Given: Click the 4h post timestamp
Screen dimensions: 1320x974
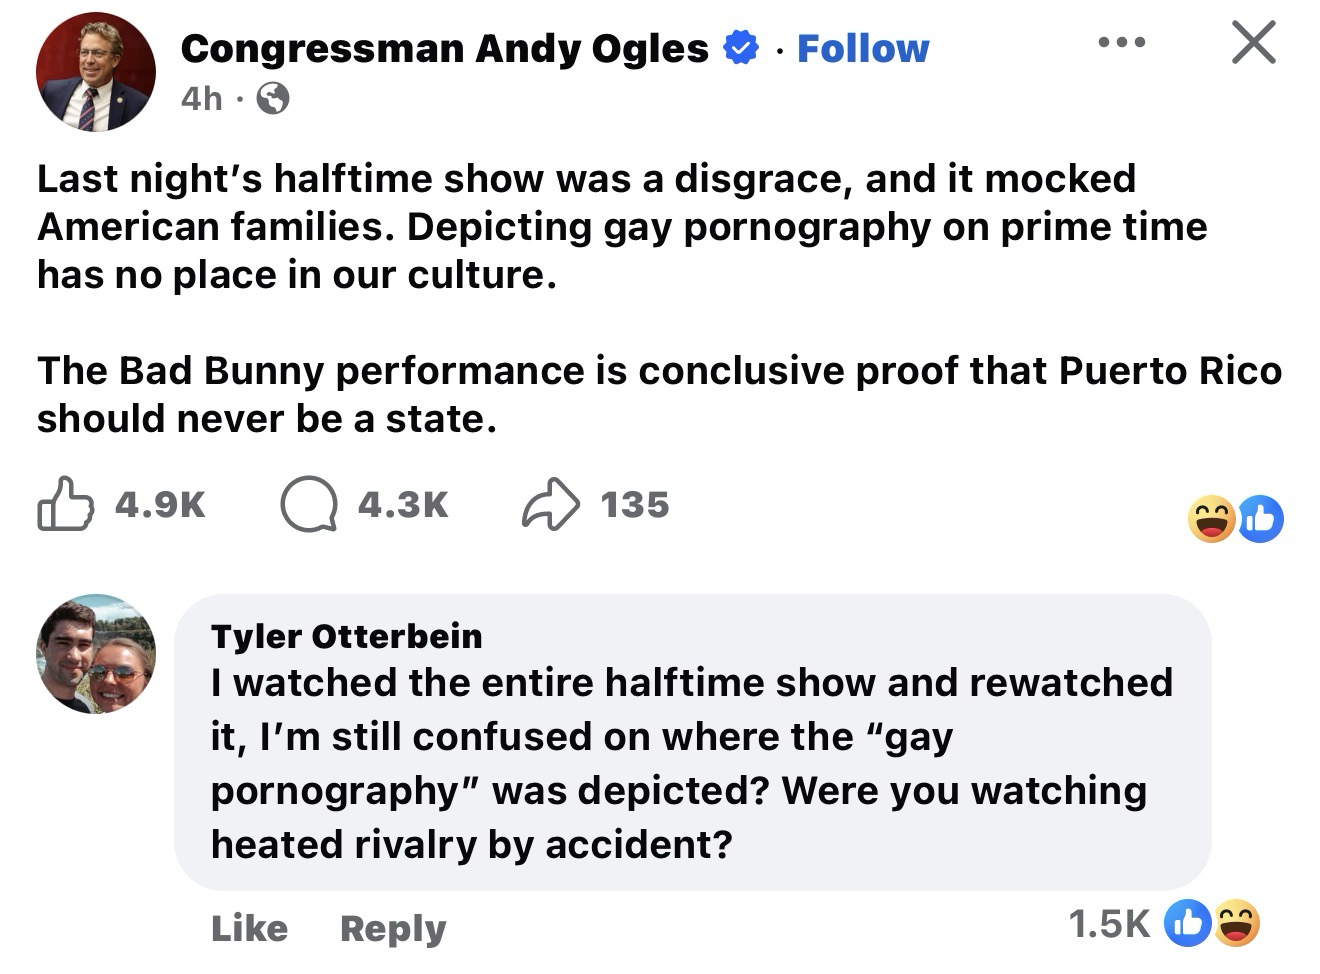Looking at the screenshot, I should click(202, 98).
